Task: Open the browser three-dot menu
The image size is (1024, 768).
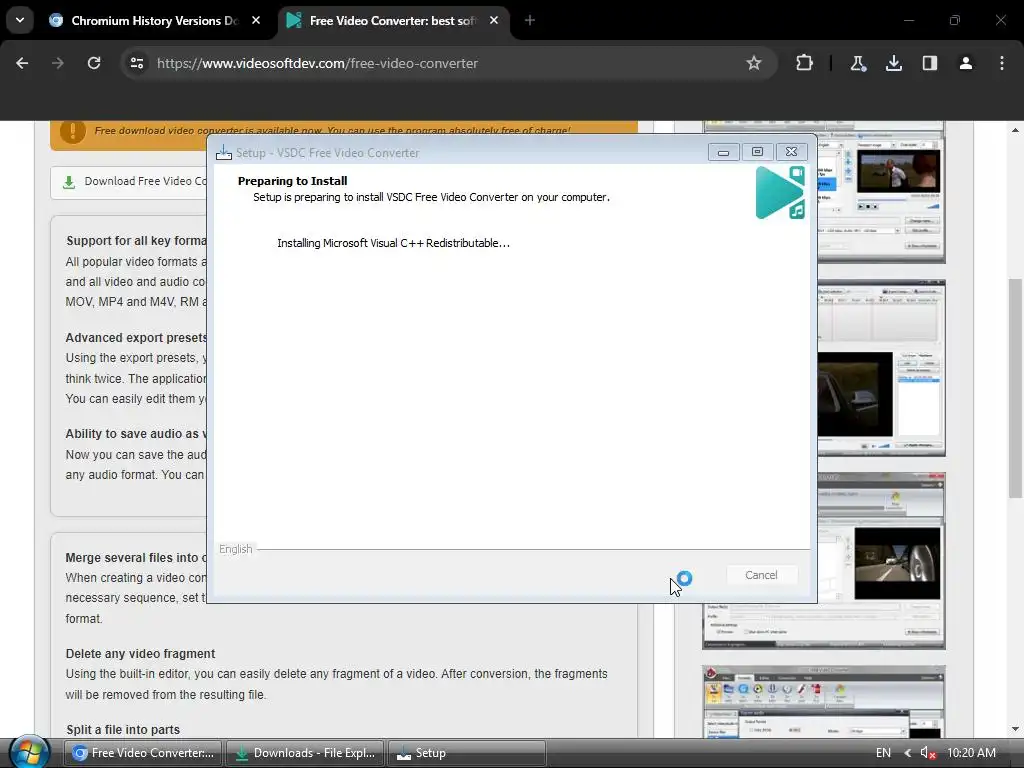Action: 1002,63
